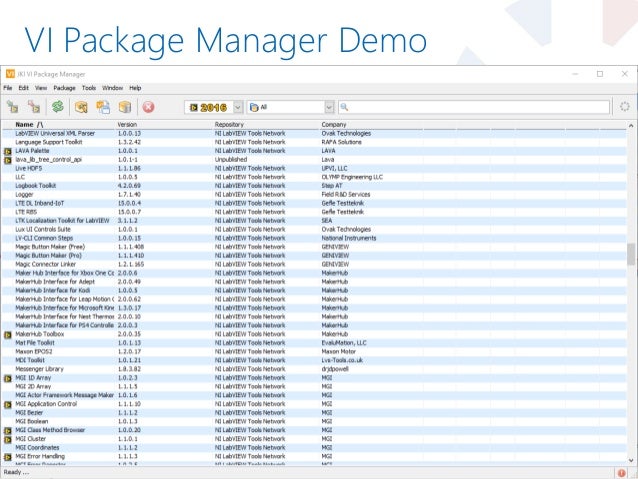The width and height of the screenshot is (638, 479).
Task: Click the green refresh package list icon
Action: pyautogui.click(x=58, y=107)
